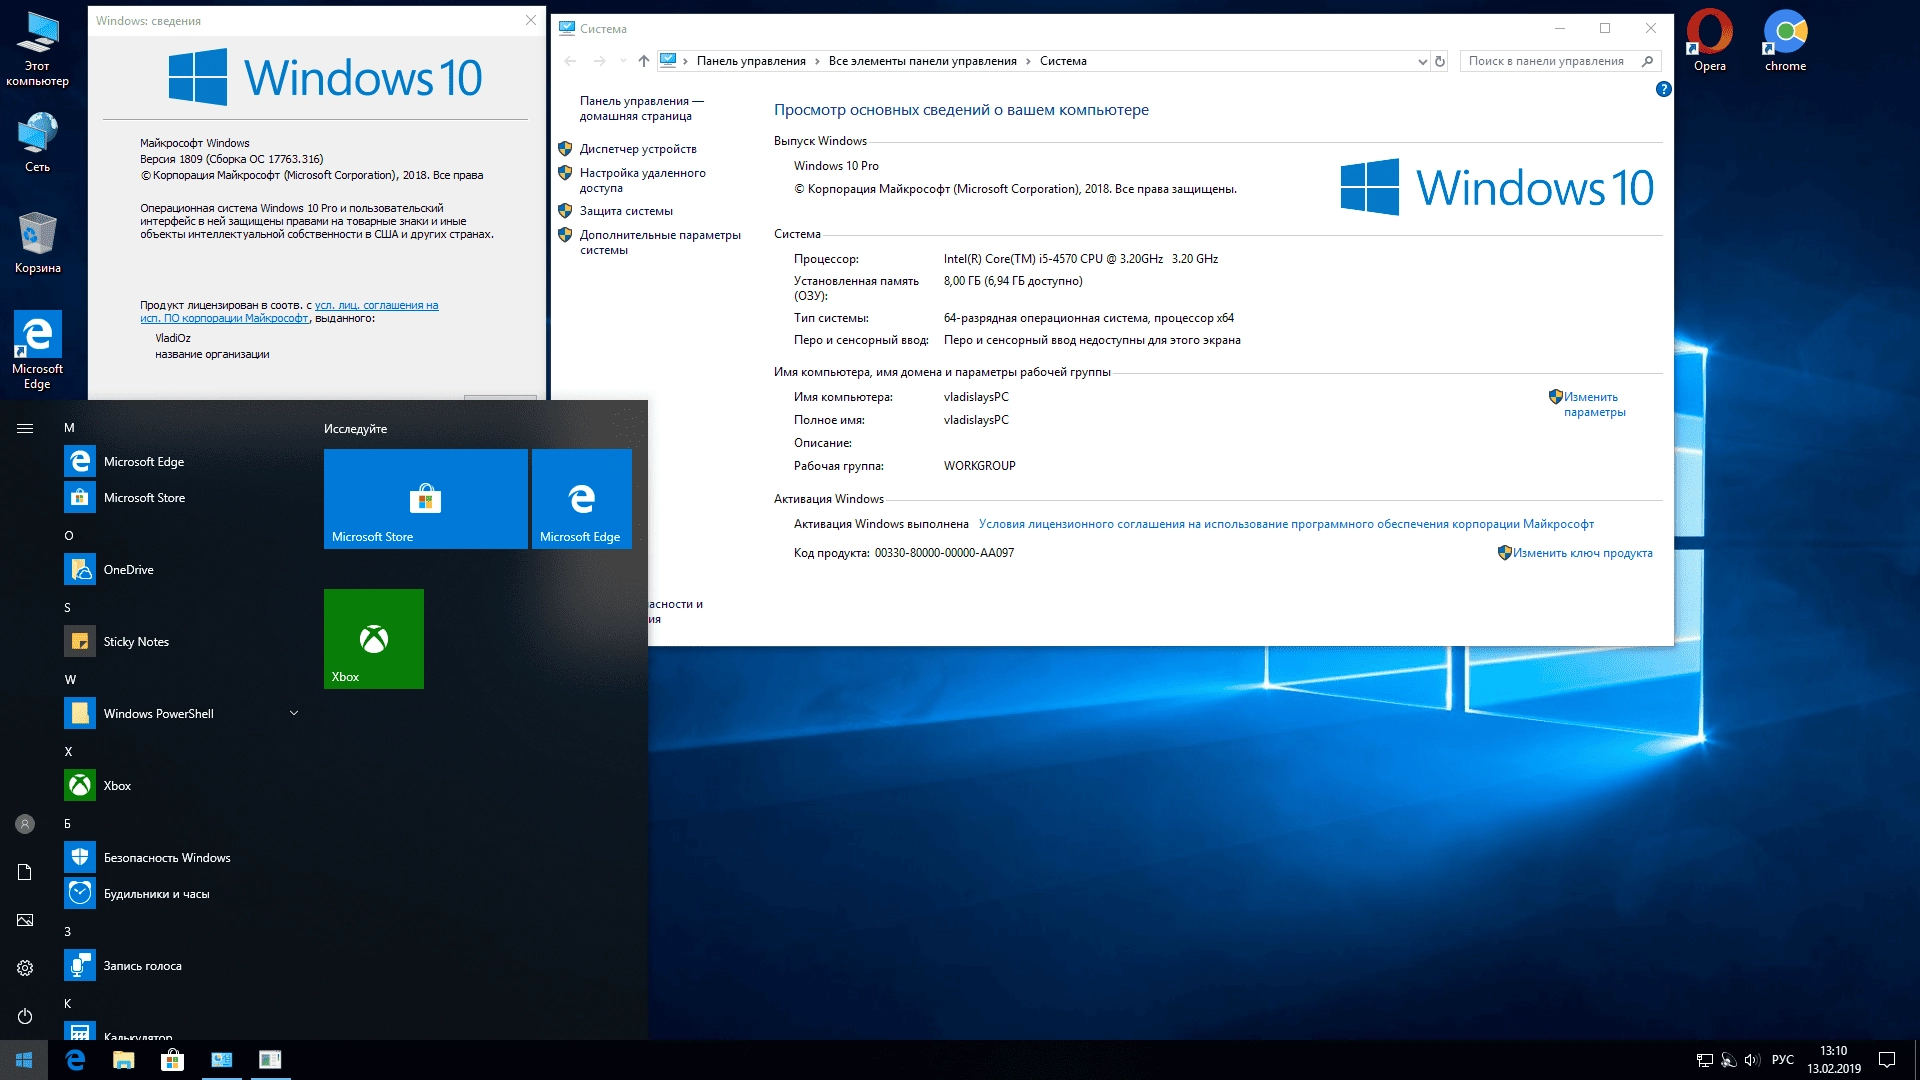Open Диспетчер устройств link
Image resolution: width=1920 pixels, height=1080 pixels.
coord(638,149)
